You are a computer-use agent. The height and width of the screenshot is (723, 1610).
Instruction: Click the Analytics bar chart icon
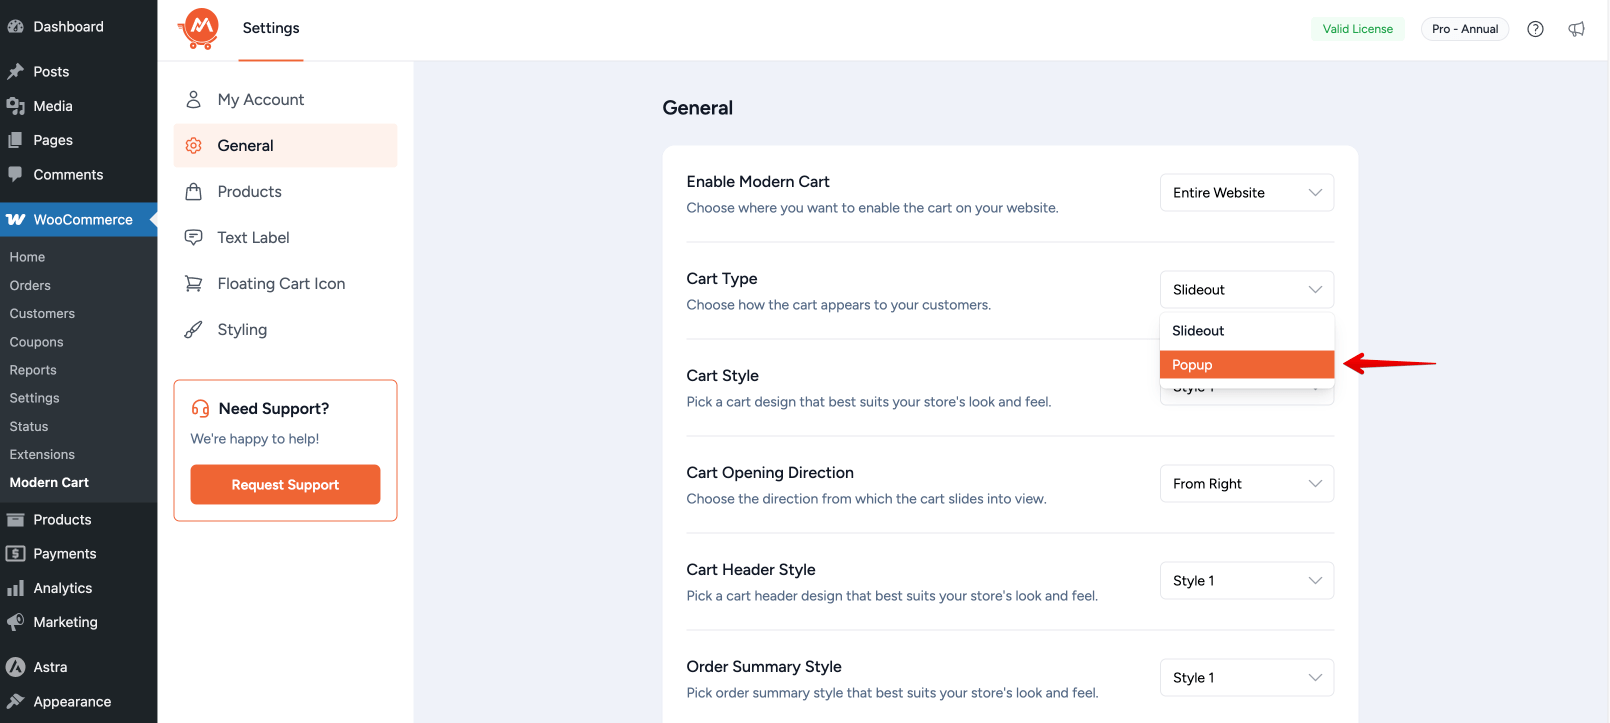point(15,588)
